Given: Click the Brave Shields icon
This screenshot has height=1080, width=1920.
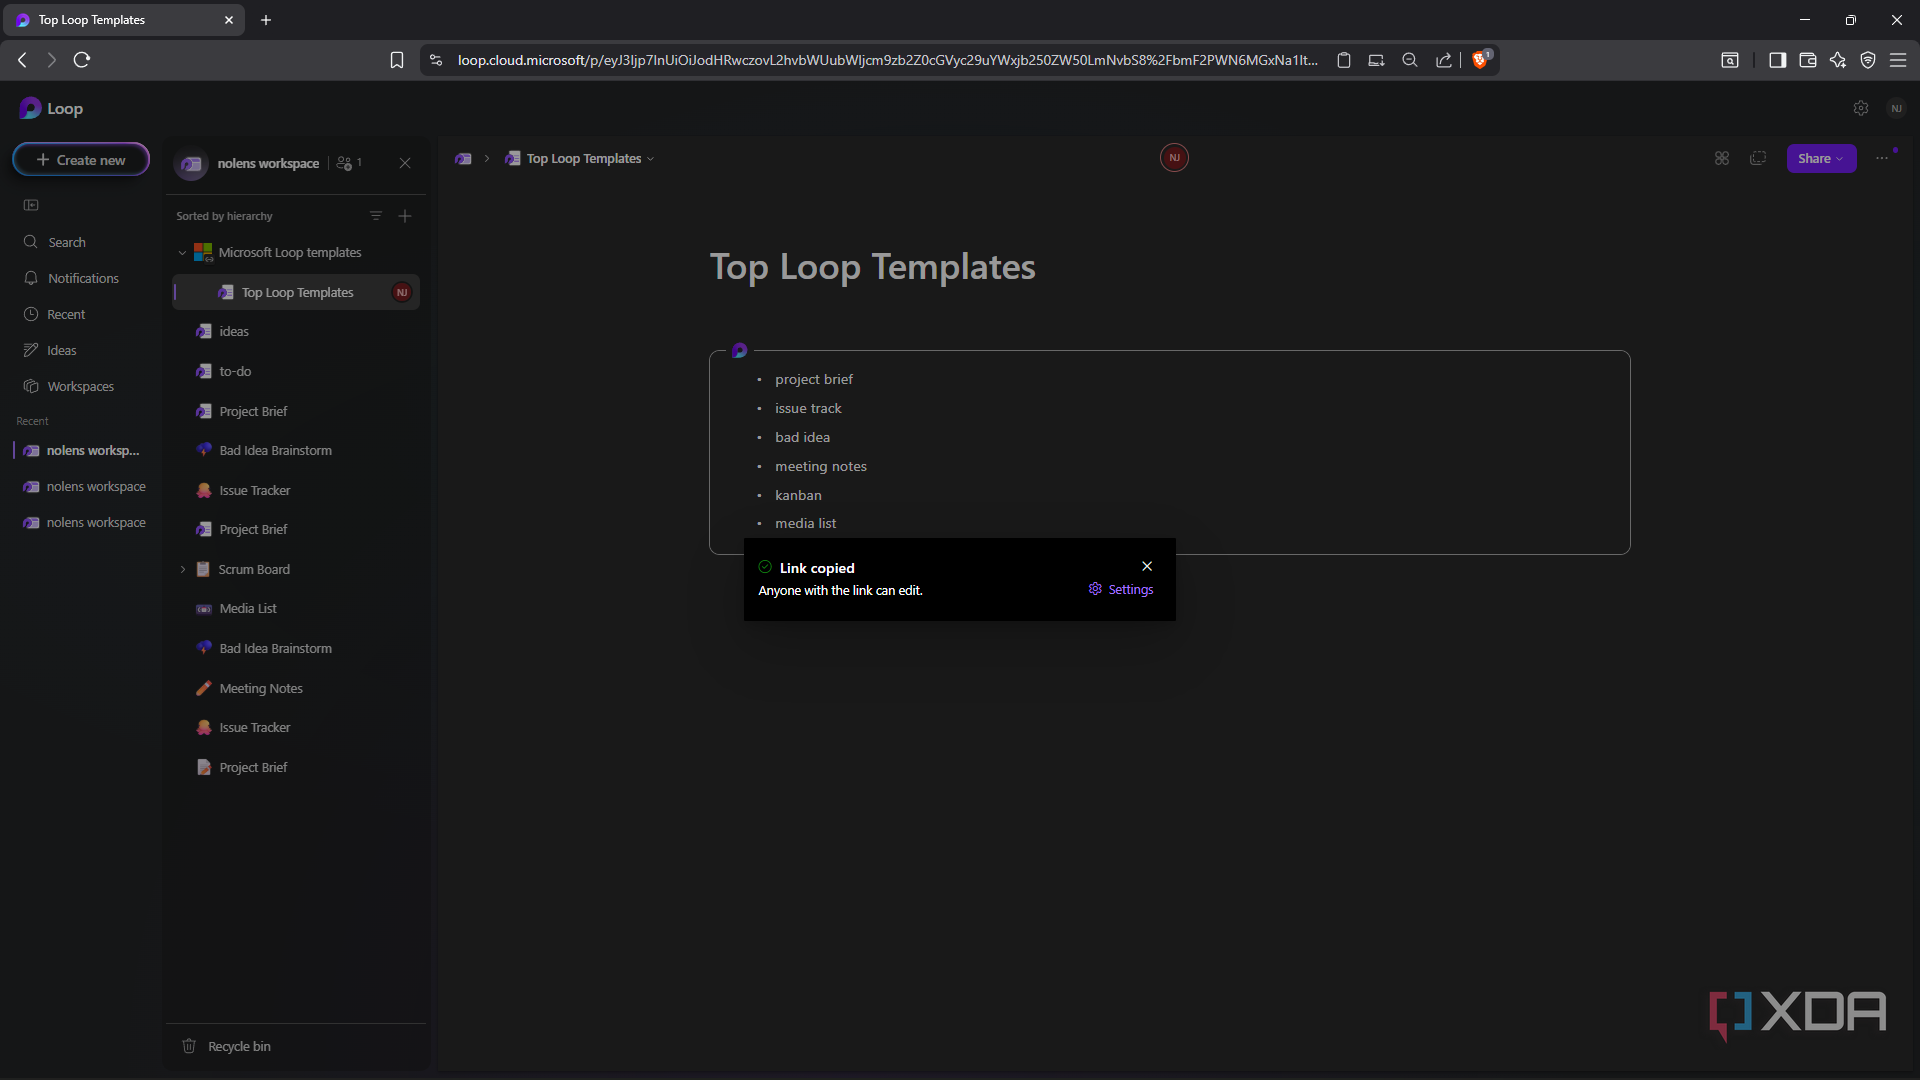Looking at the screenshot, I should (1481, 59).
